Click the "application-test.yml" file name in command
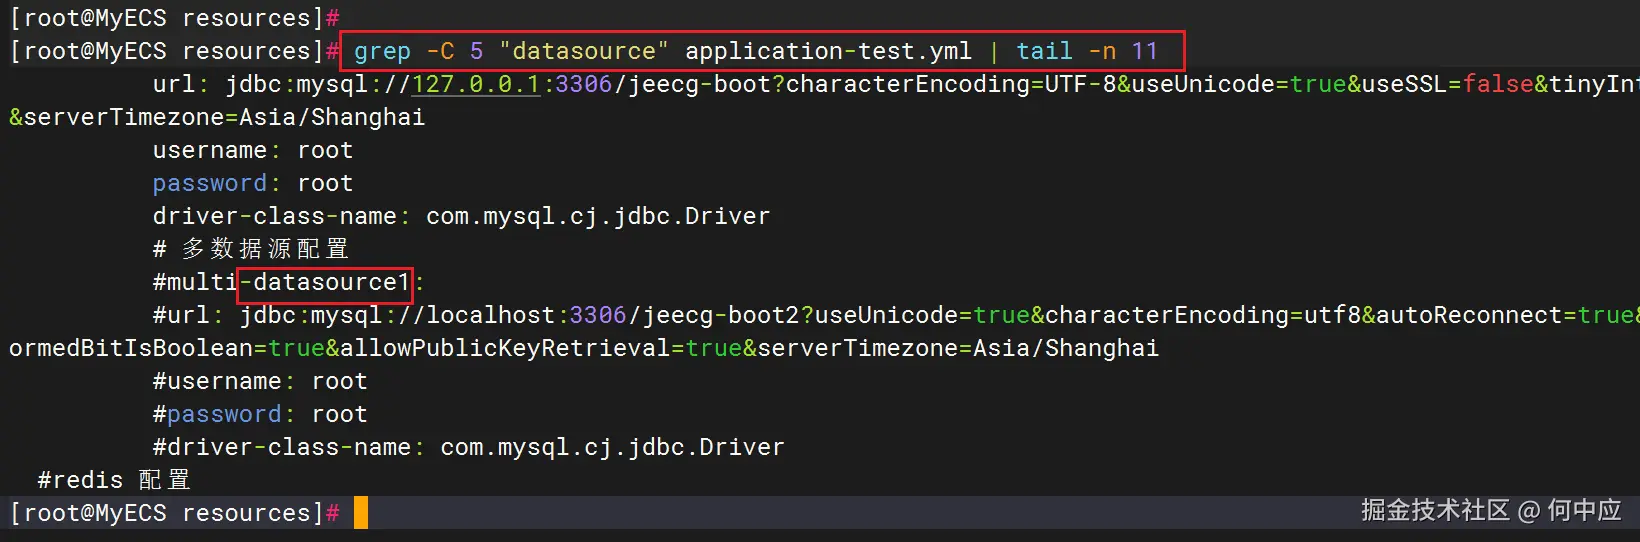1640x542 pixels. (x=828, y=51)
